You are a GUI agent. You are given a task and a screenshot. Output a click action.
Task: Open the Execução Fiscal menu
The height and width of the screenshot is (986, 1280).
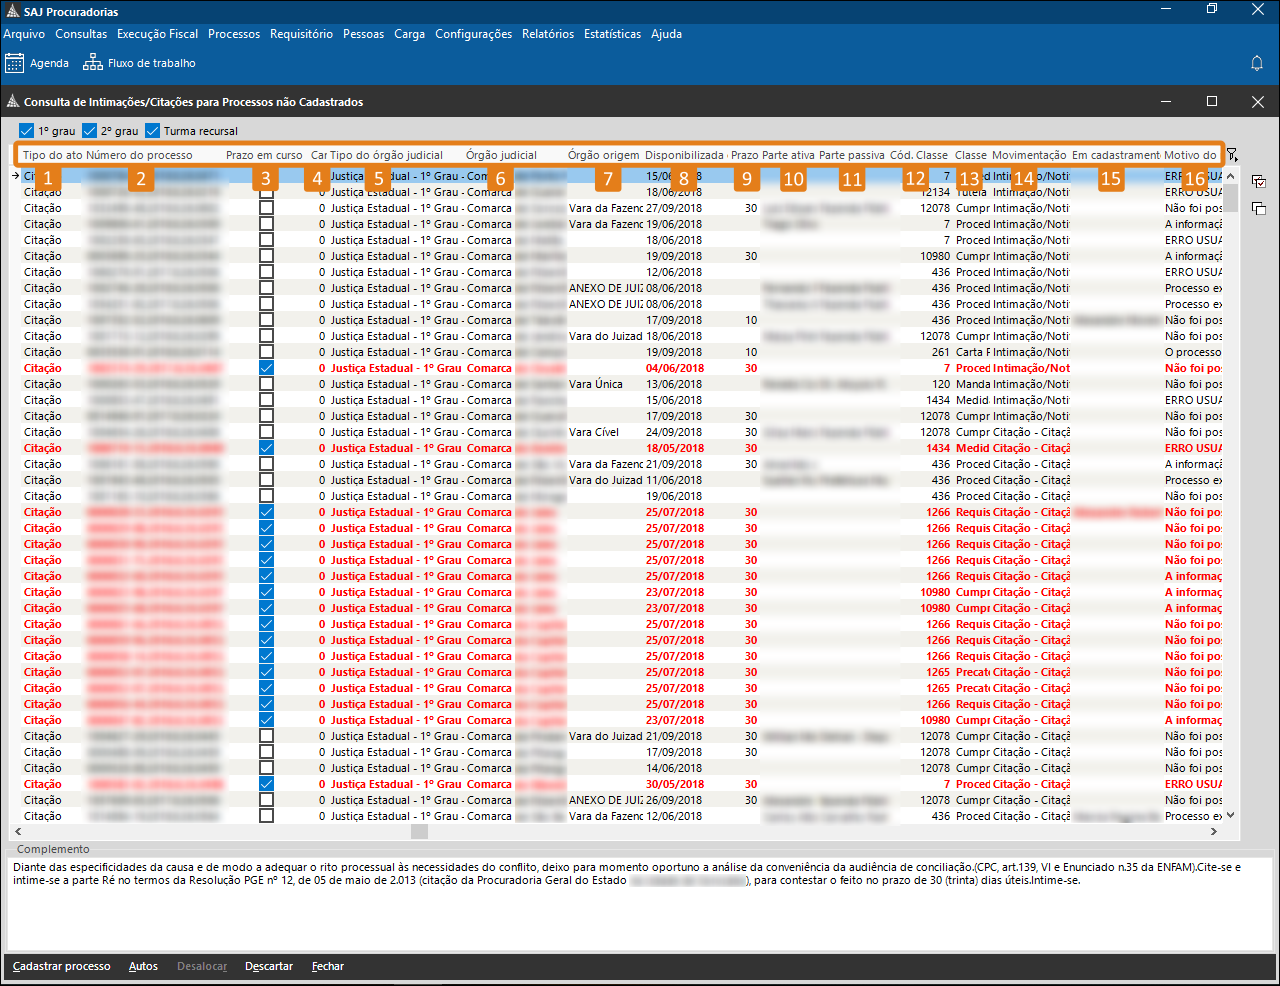pos(157,34)
